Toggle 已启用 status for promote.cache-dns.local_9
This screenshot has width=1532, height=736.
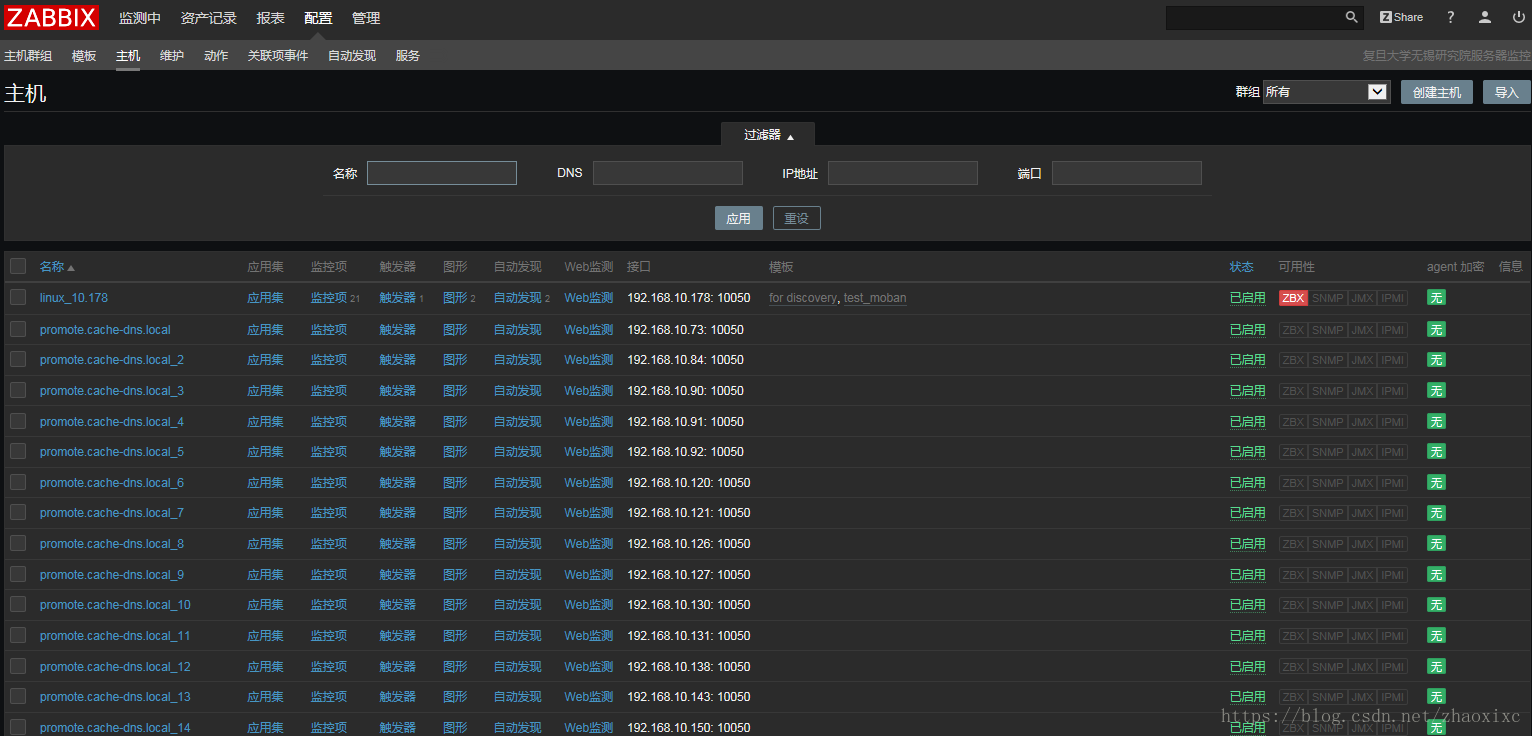point(1247,575)
